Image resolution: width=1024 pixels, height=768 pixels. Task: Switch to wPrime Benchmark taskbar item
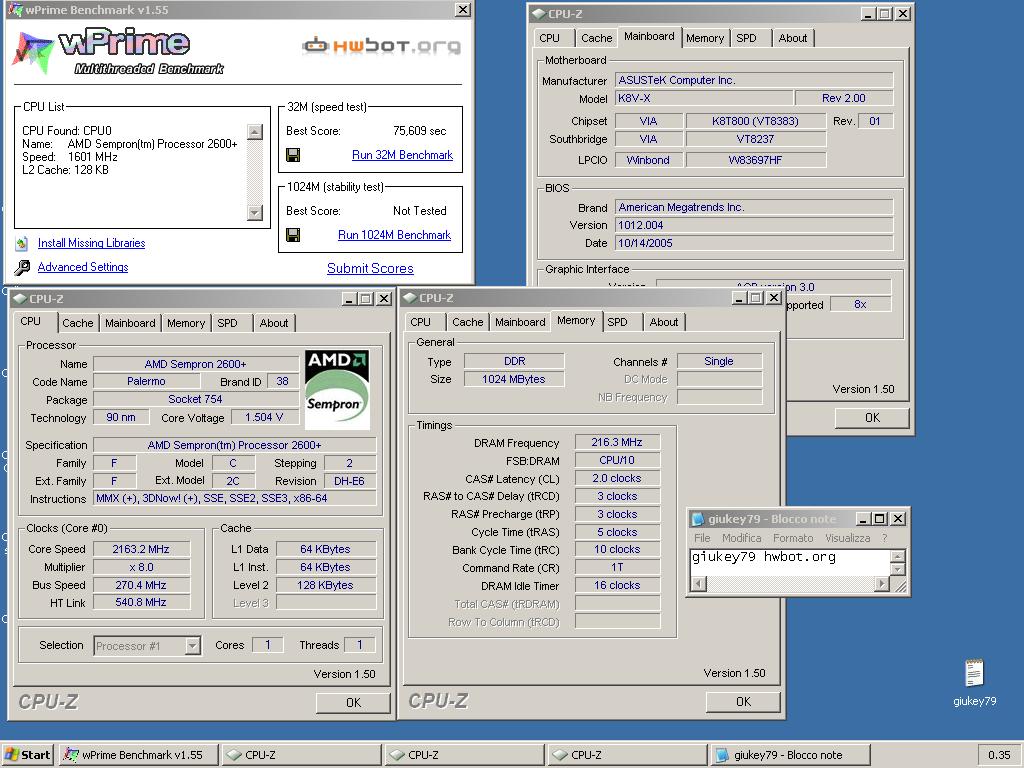click(137, 755)
